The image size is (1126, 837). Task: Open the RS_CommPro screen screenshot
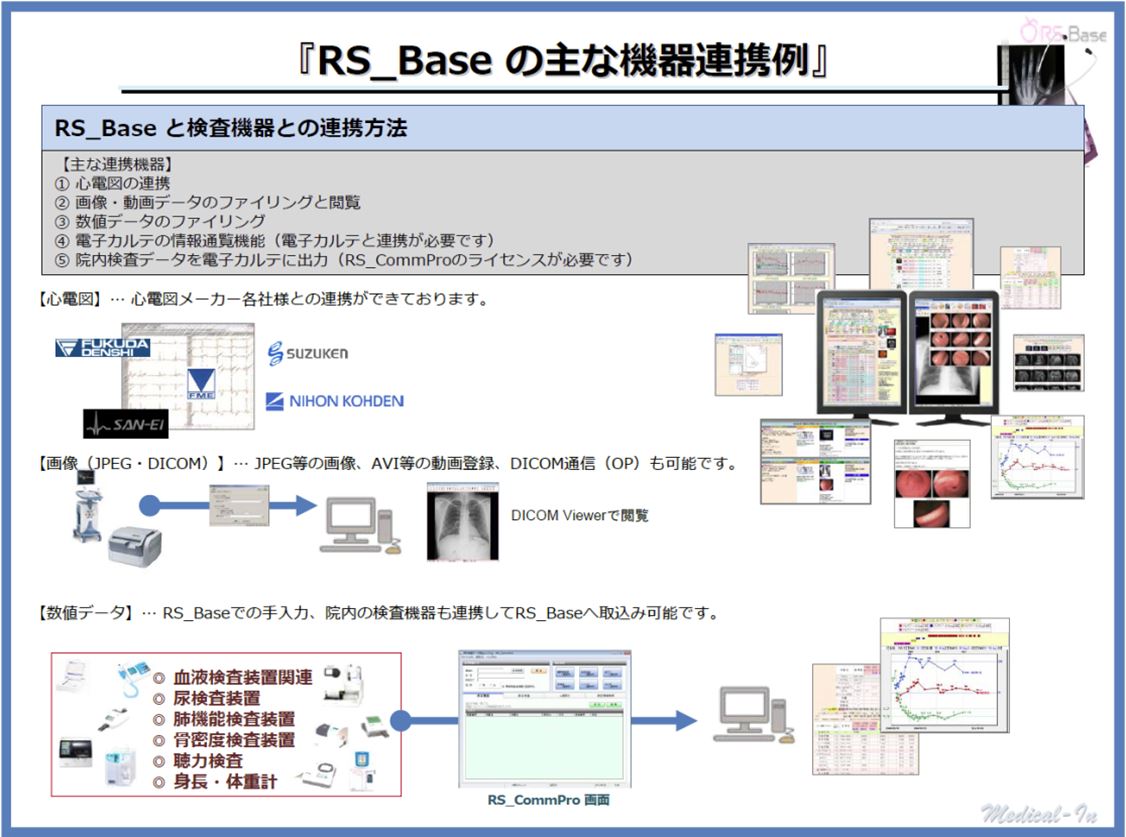pyautogui.click(x=544, y=718)
